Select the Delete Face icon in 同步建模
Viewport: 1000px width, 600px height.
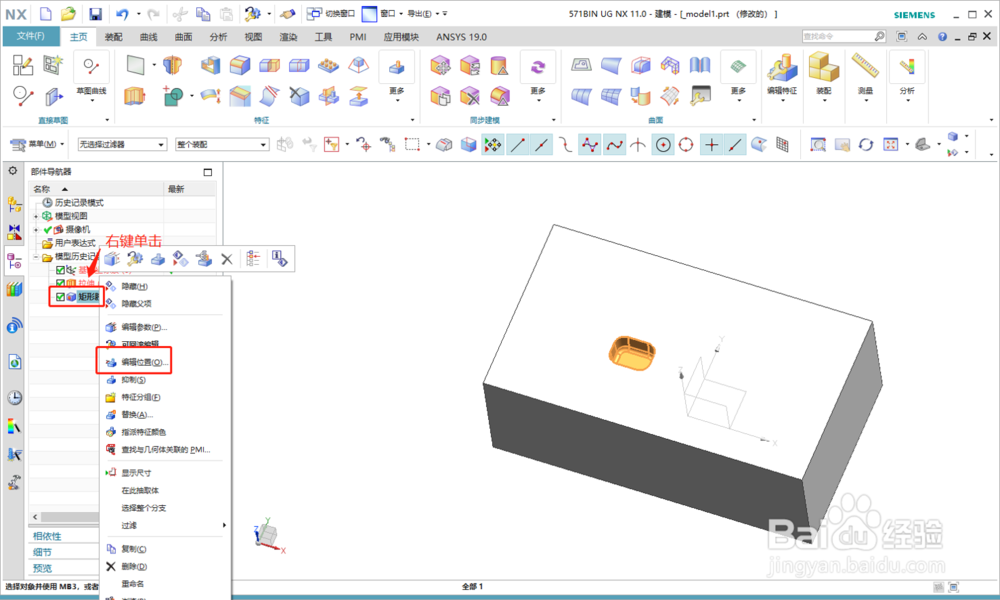(x=470, y=96)
